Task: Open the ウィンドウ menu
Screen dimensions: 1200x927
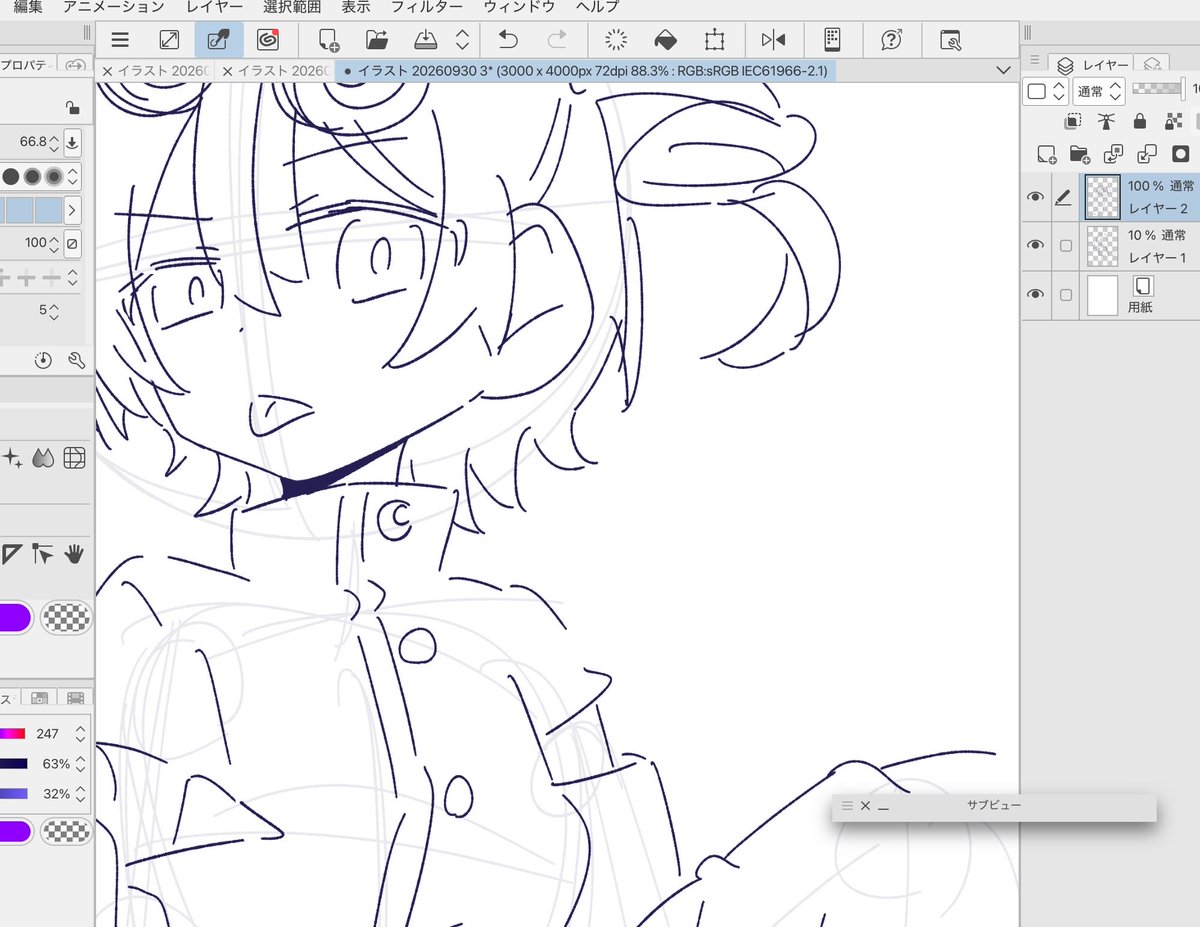Action: [519, 7]
